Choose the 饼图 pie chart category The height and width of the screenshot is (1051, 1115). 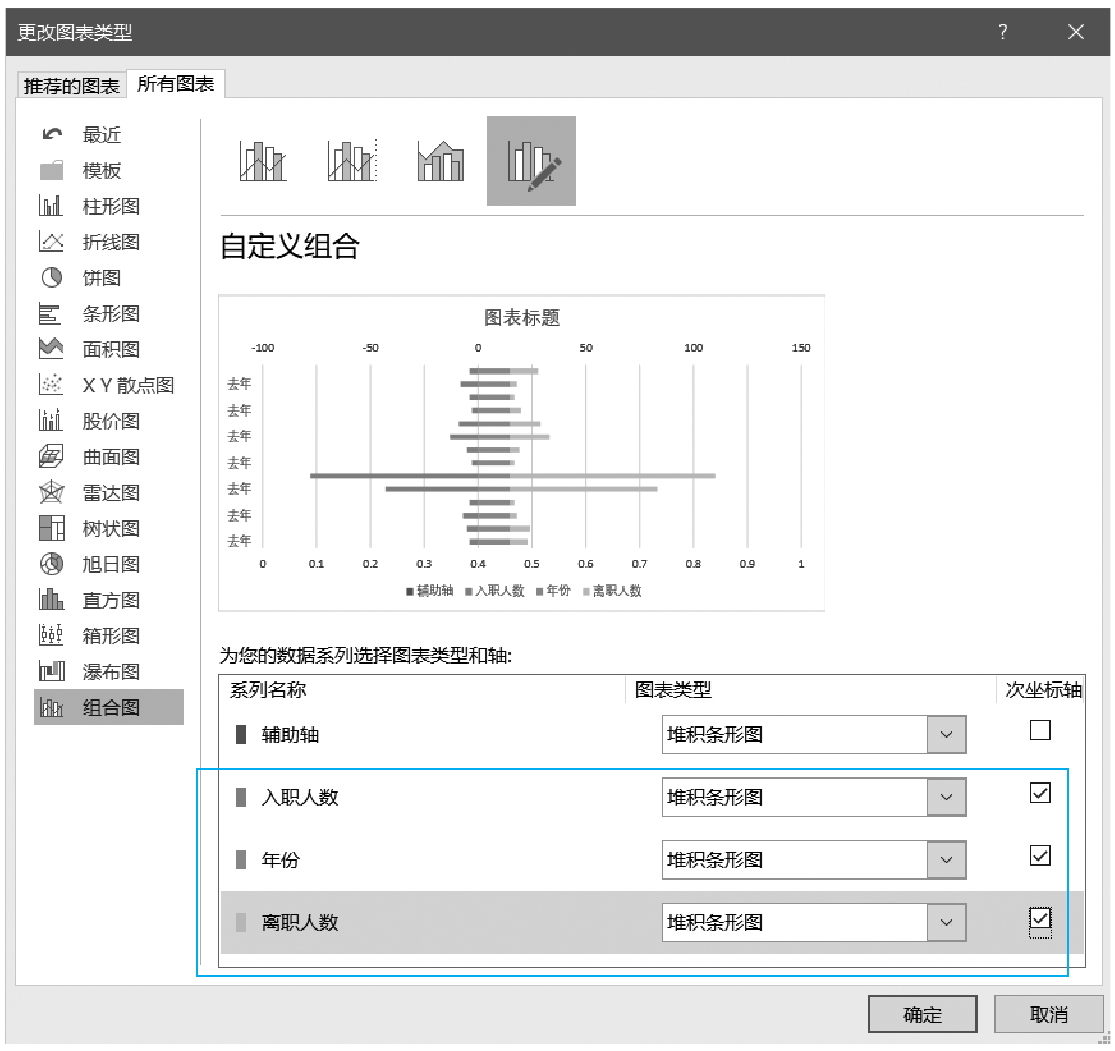[101, 278]
